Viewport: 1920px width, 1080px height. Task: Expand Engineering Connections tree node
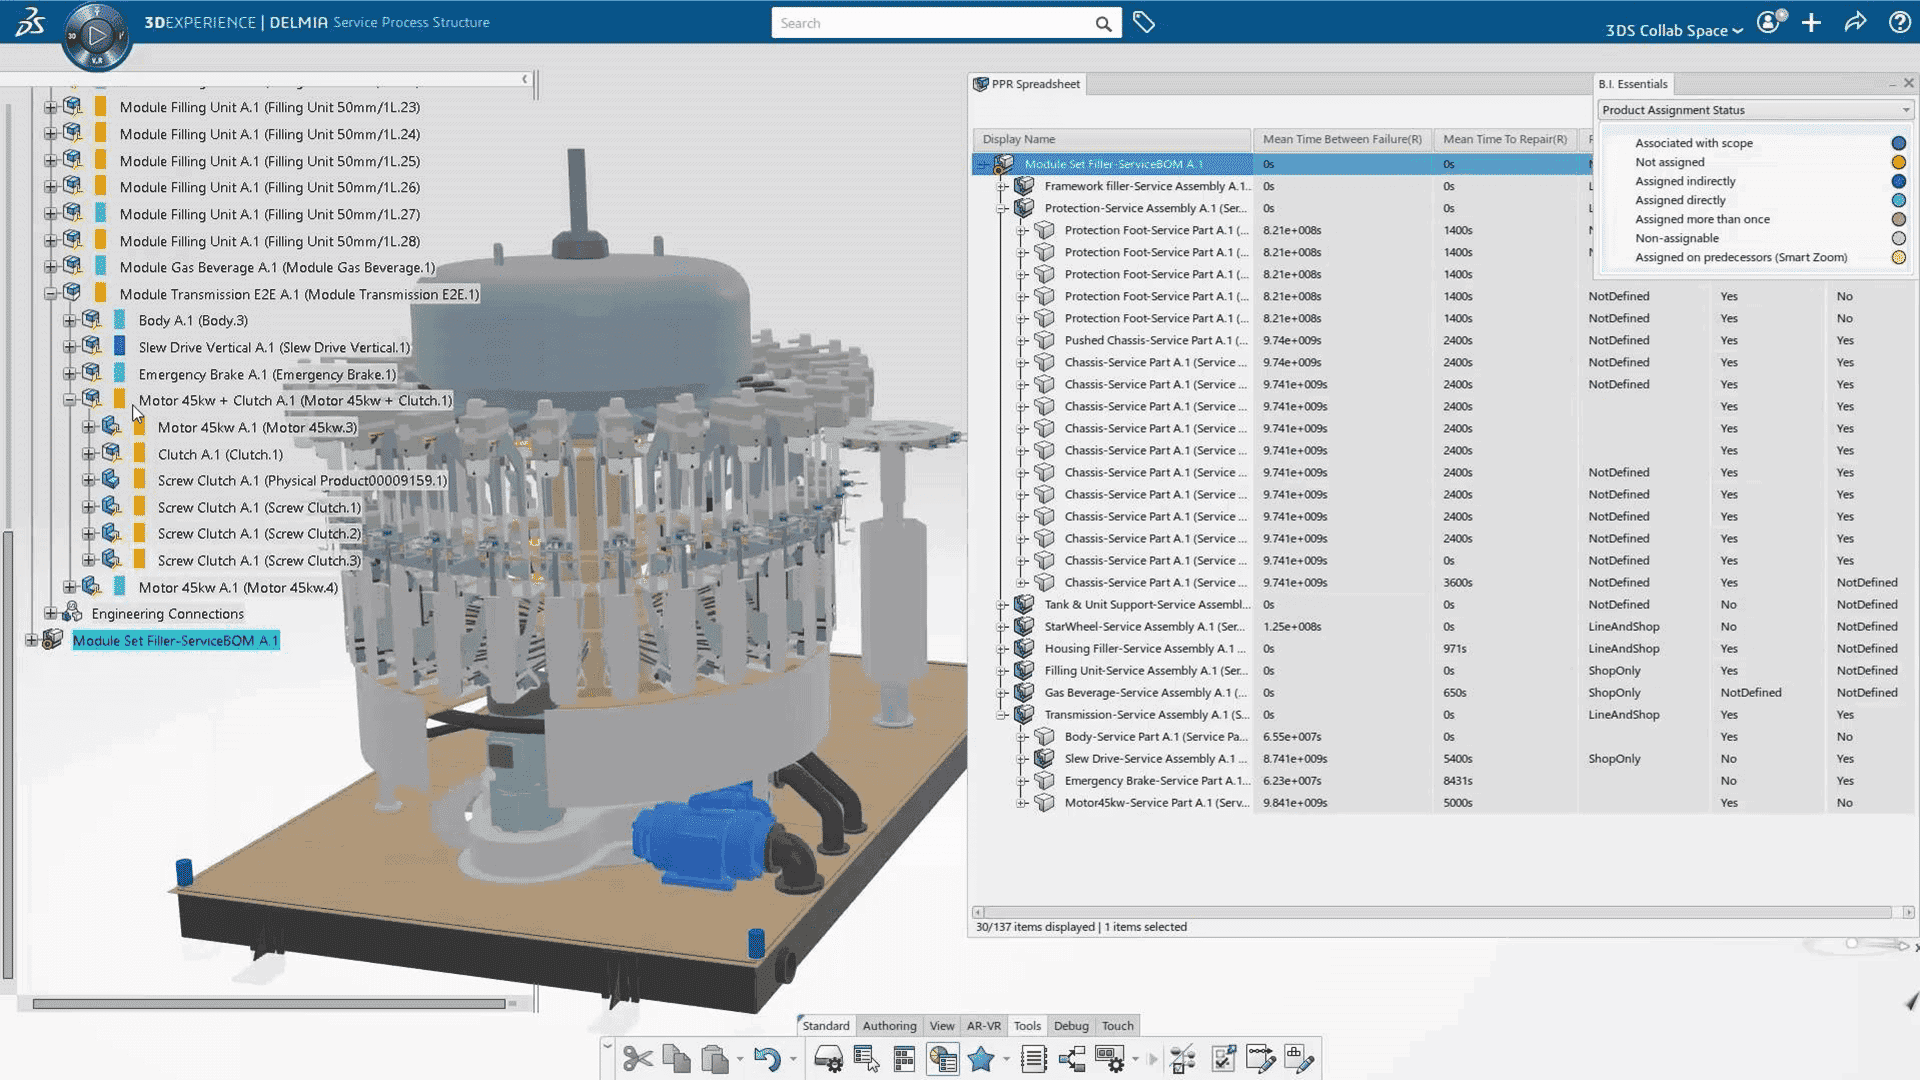tap(51, 614)
